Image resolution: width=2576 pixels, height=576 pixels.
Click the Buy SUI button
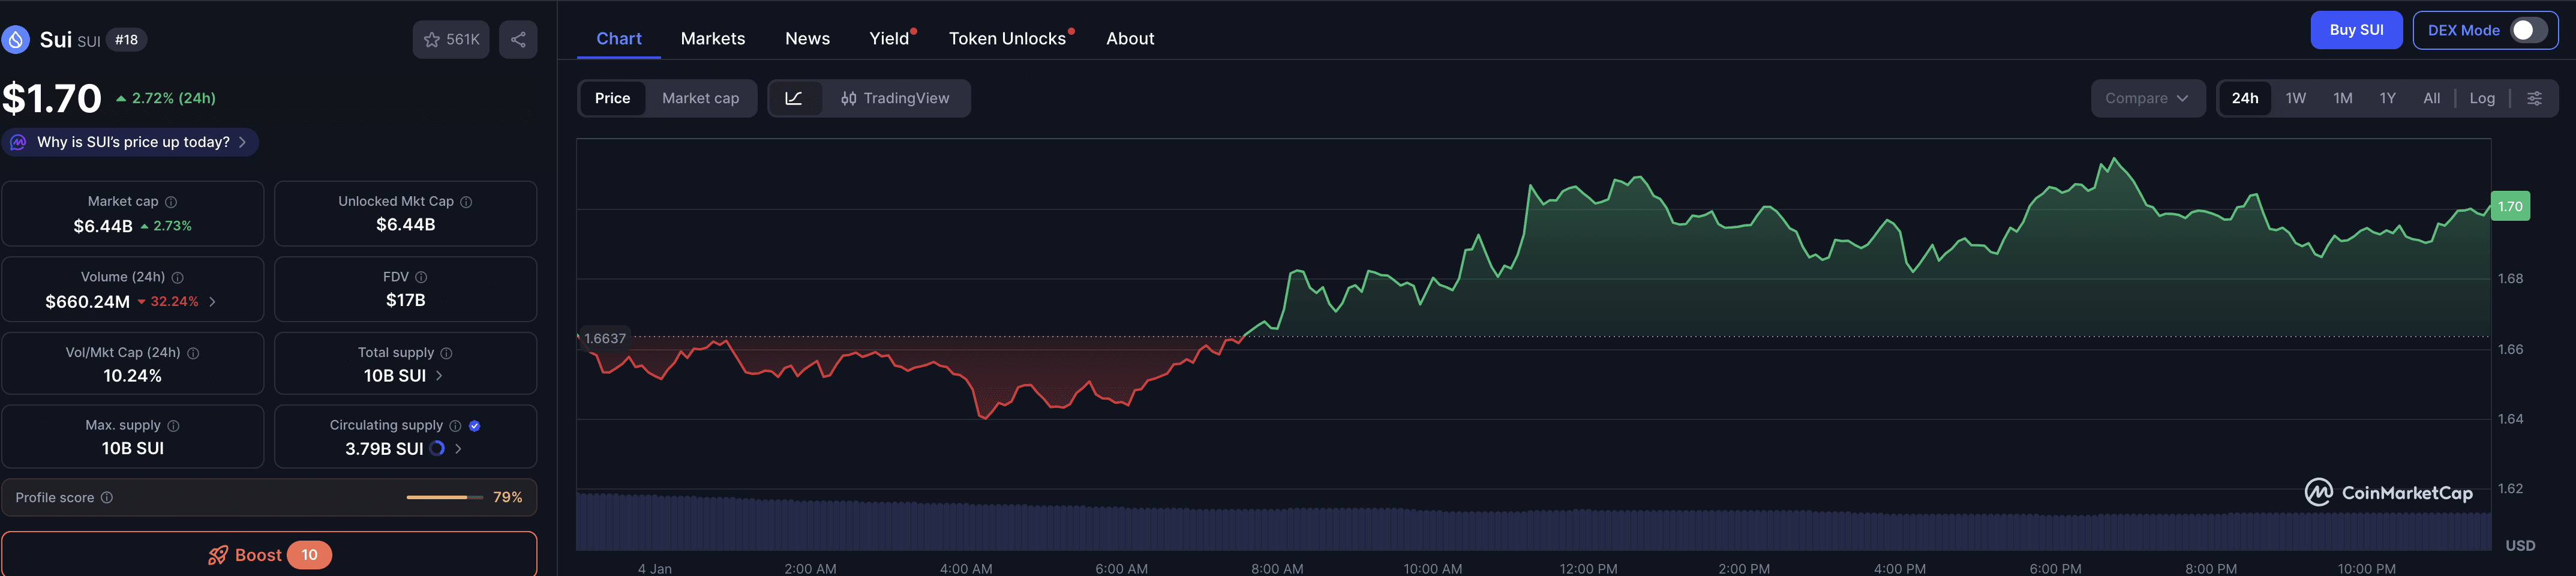(x=2355, y=30)
